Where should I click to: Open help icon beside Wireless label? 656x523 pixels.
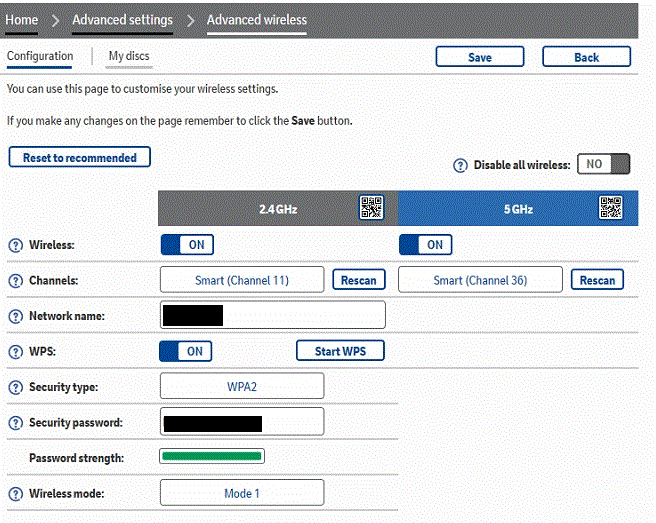[x=15, y=245]
